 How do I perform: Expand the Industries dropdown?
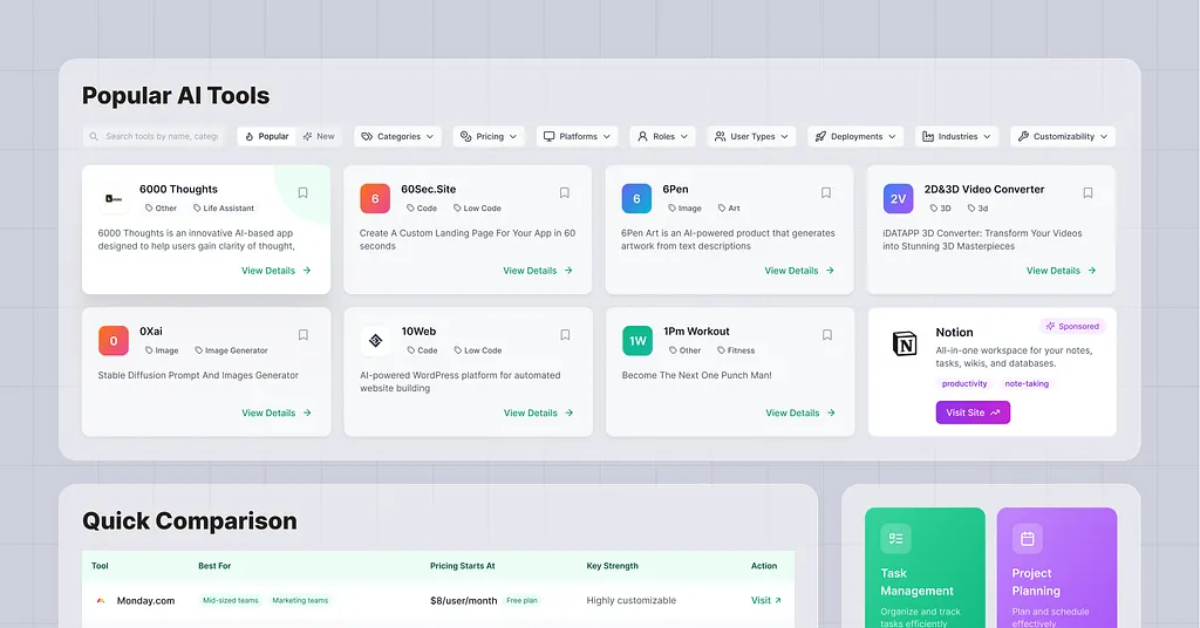956,136
